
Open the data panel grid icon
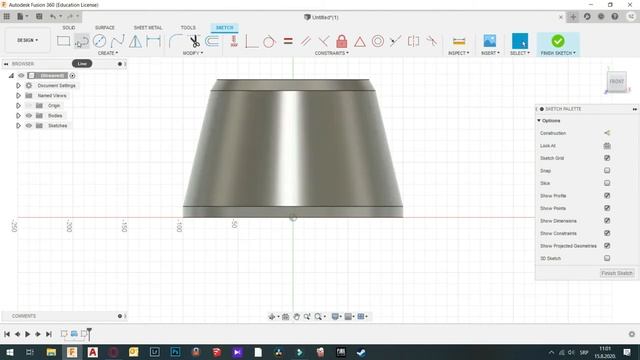coord(7,17)
